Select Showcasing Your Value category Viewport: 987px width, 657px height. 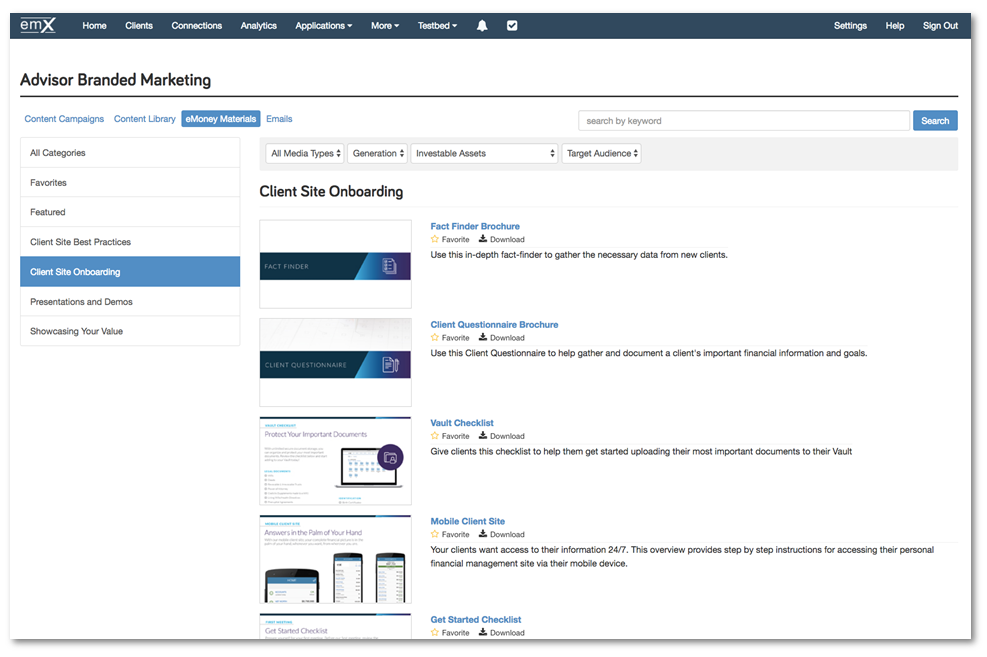coord(130,331)
